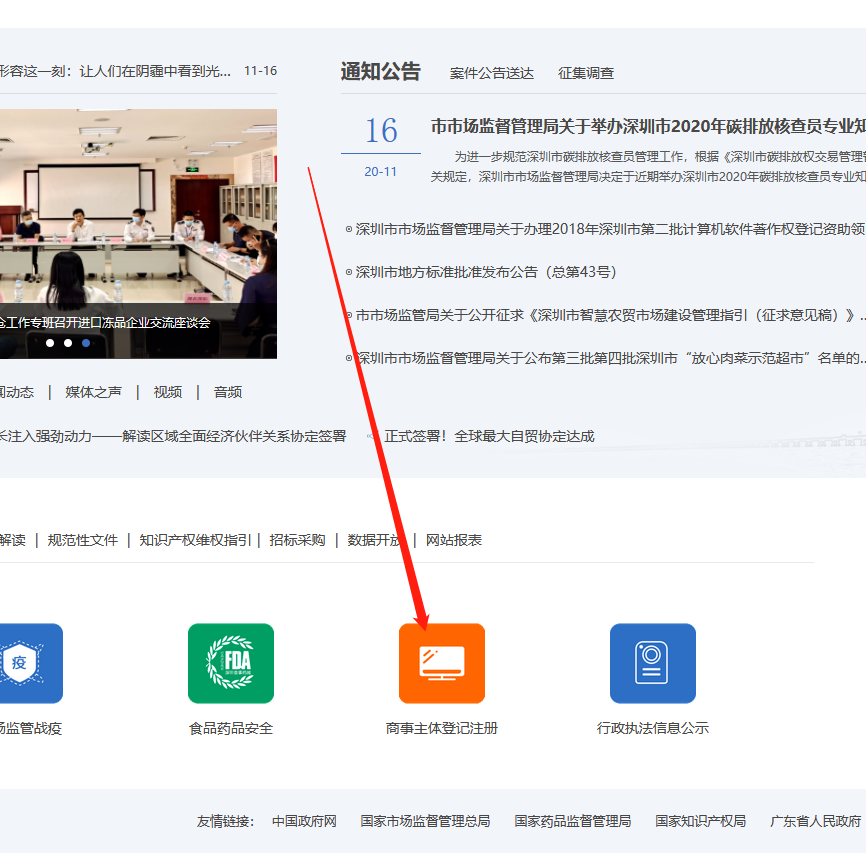Viewport: 866px width, 853px height.
Task: Click the 视频 menu item
Action: pyautogui.click(x=167, y=391)
